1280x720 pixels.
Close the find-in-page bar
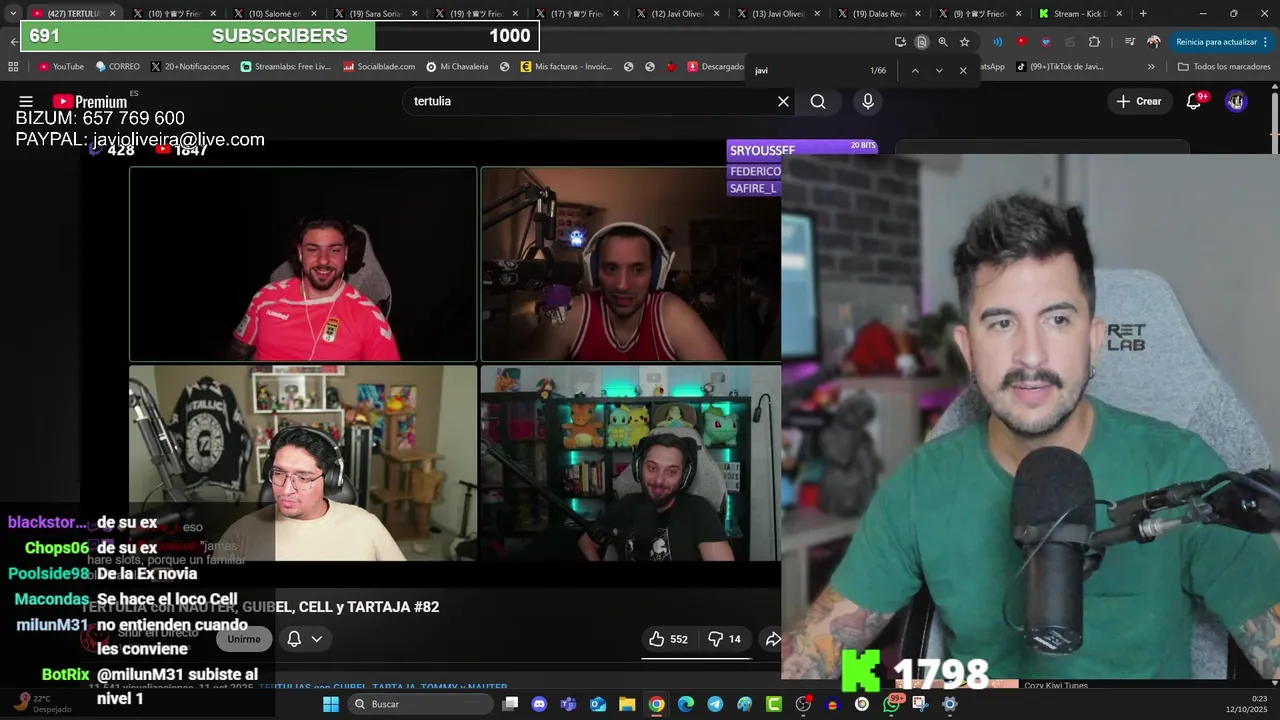(x=963, y=71)
